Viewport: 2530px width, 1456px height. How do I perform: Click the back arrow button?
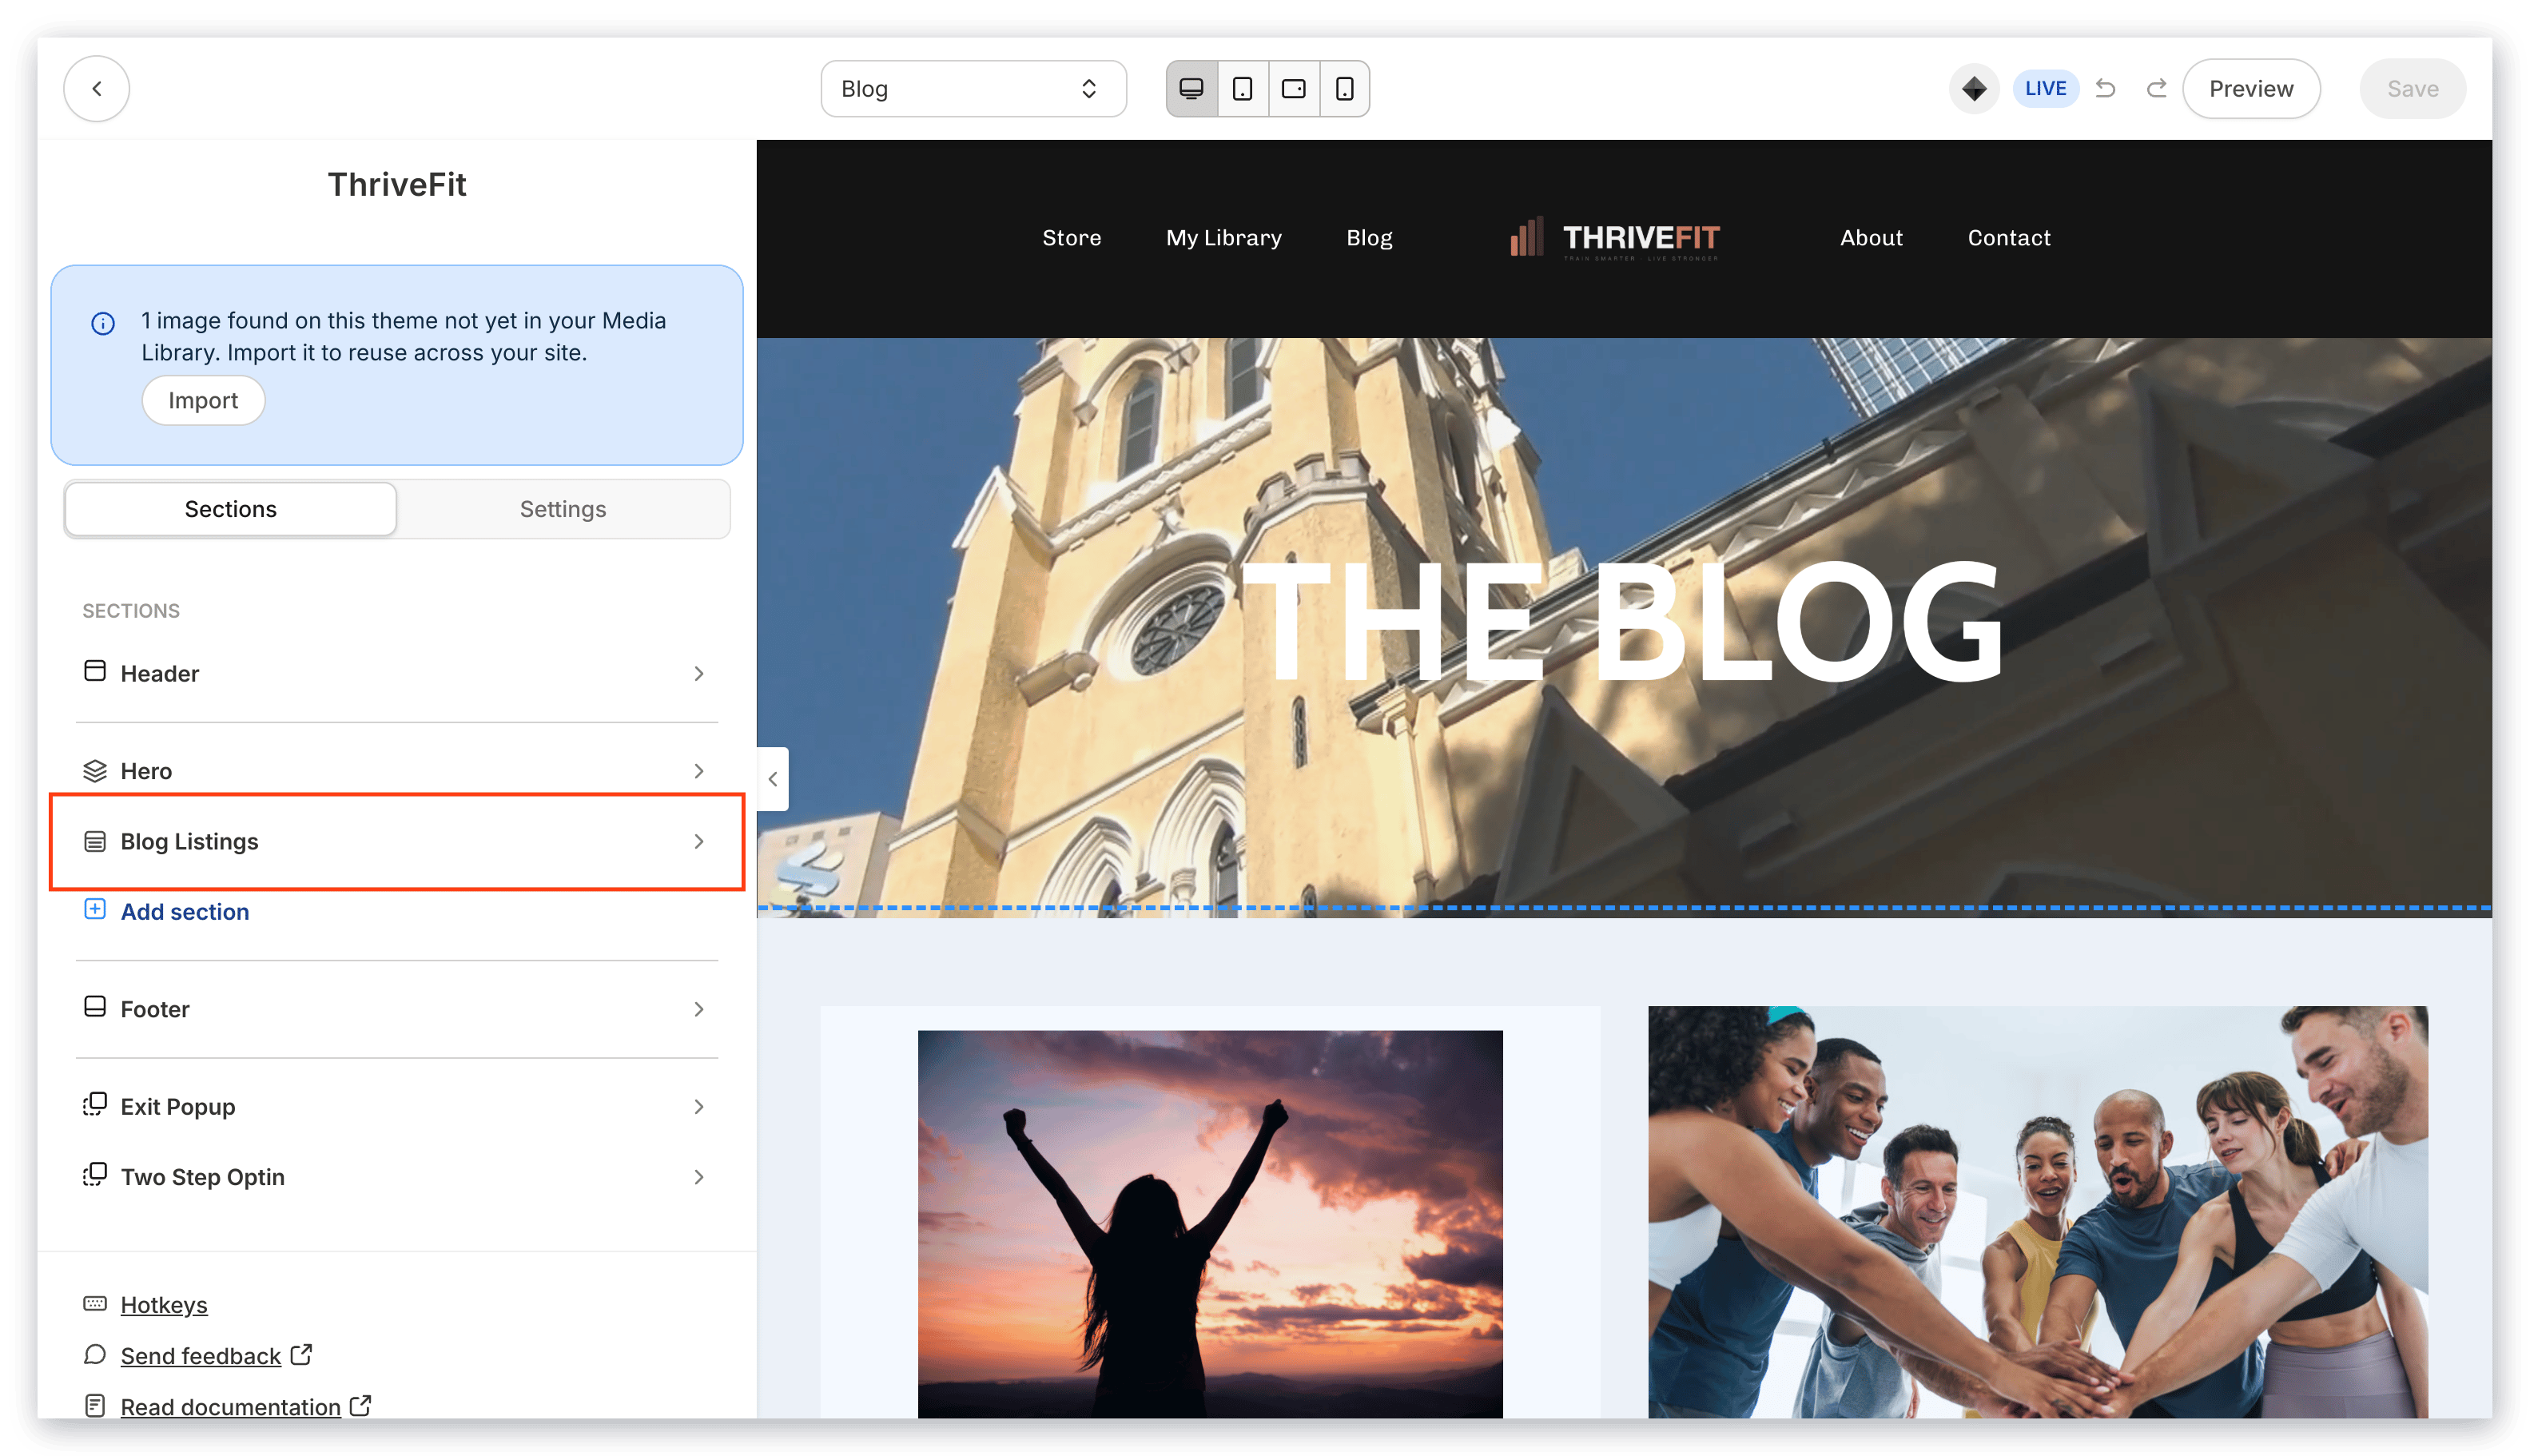pos(96,89)
